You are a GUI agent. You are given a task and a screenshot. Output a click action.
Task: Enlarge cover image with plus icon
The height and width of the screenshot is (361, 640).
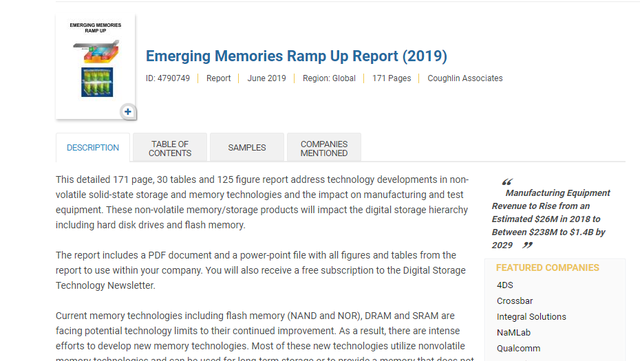[128, 111]
